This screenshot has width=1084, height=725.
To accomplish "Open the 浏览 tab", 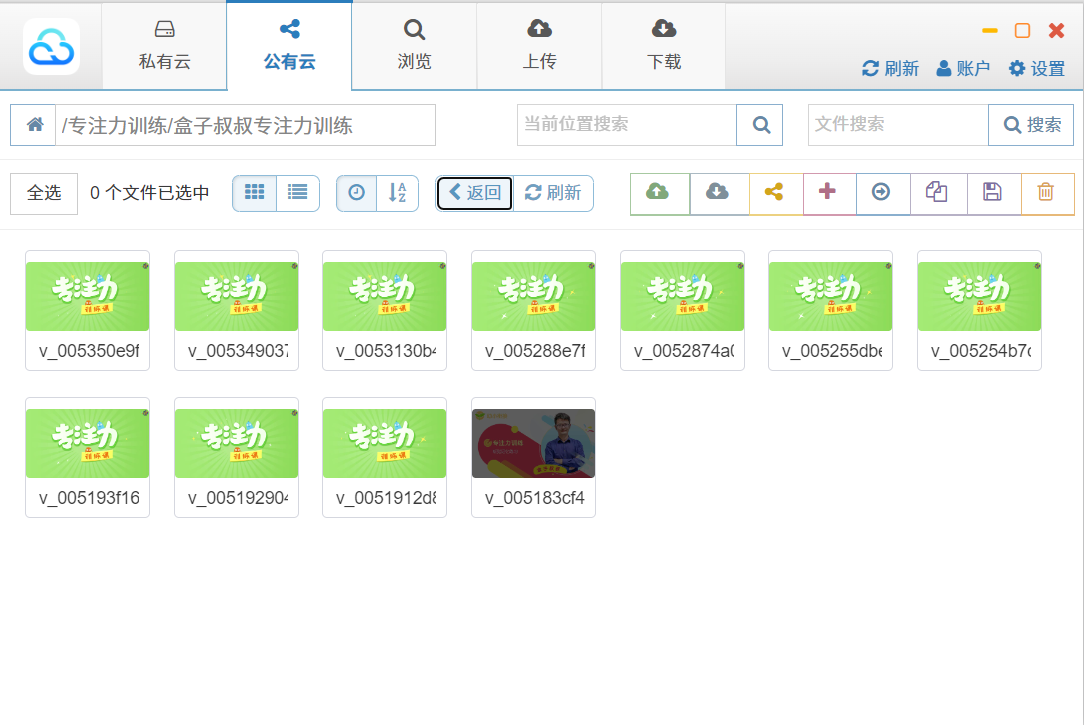I will tap(414, 46).
